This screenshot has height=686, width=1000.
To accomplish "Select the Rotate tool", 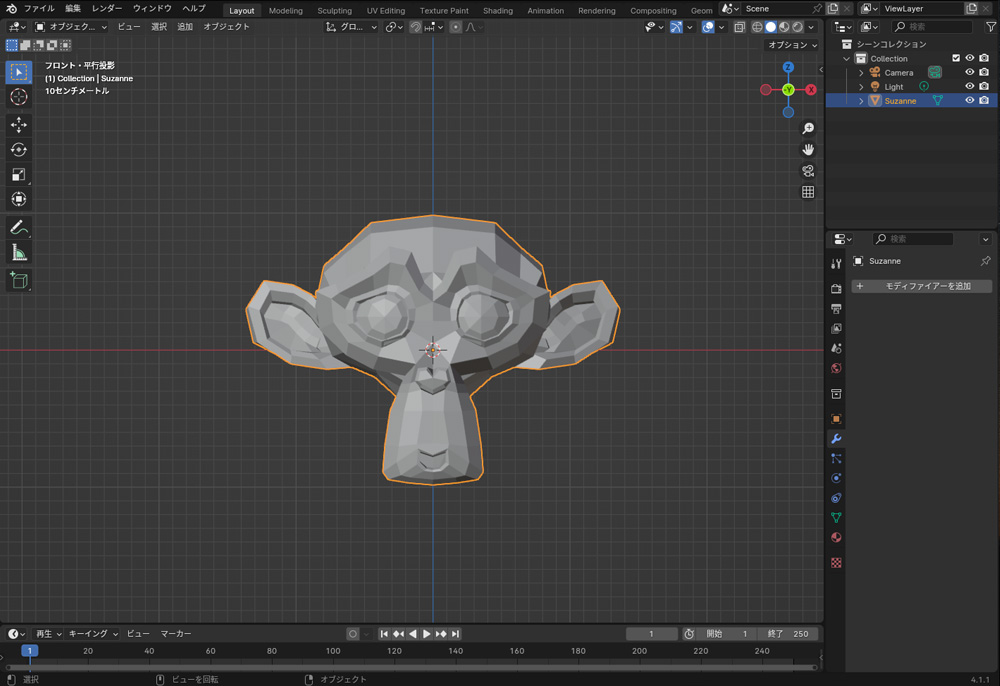I will [x=18, y=150].
